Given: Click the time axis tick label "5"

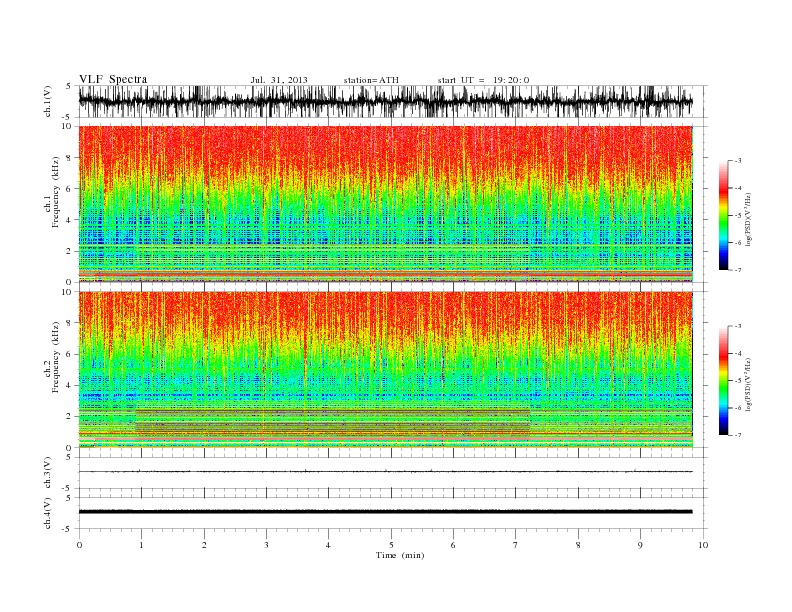Looking at the screenshot, I should point(391,545).
